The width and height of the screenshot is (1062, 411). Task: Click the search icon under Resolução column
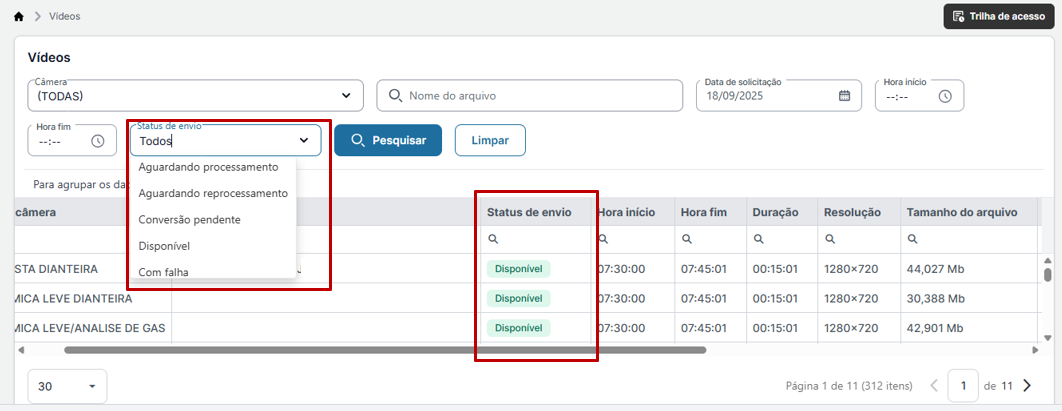[830, 239]
